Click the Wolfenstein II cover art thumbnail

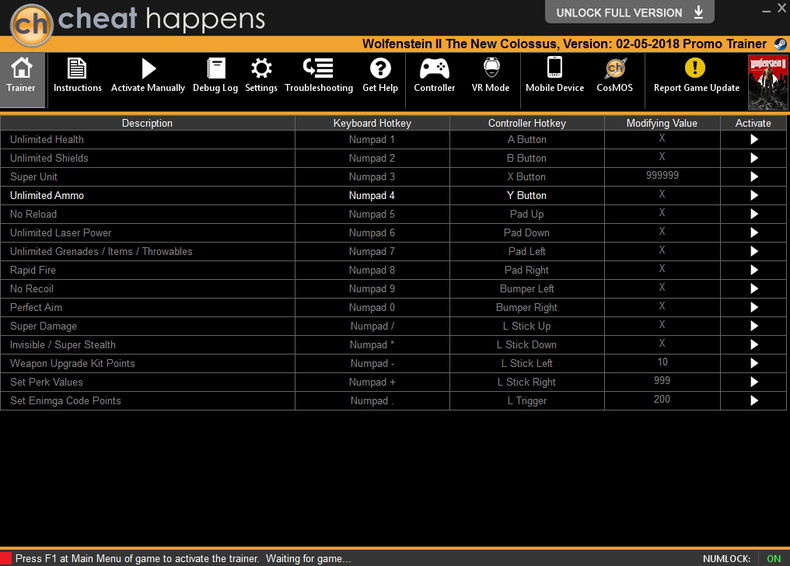(768, 82)
